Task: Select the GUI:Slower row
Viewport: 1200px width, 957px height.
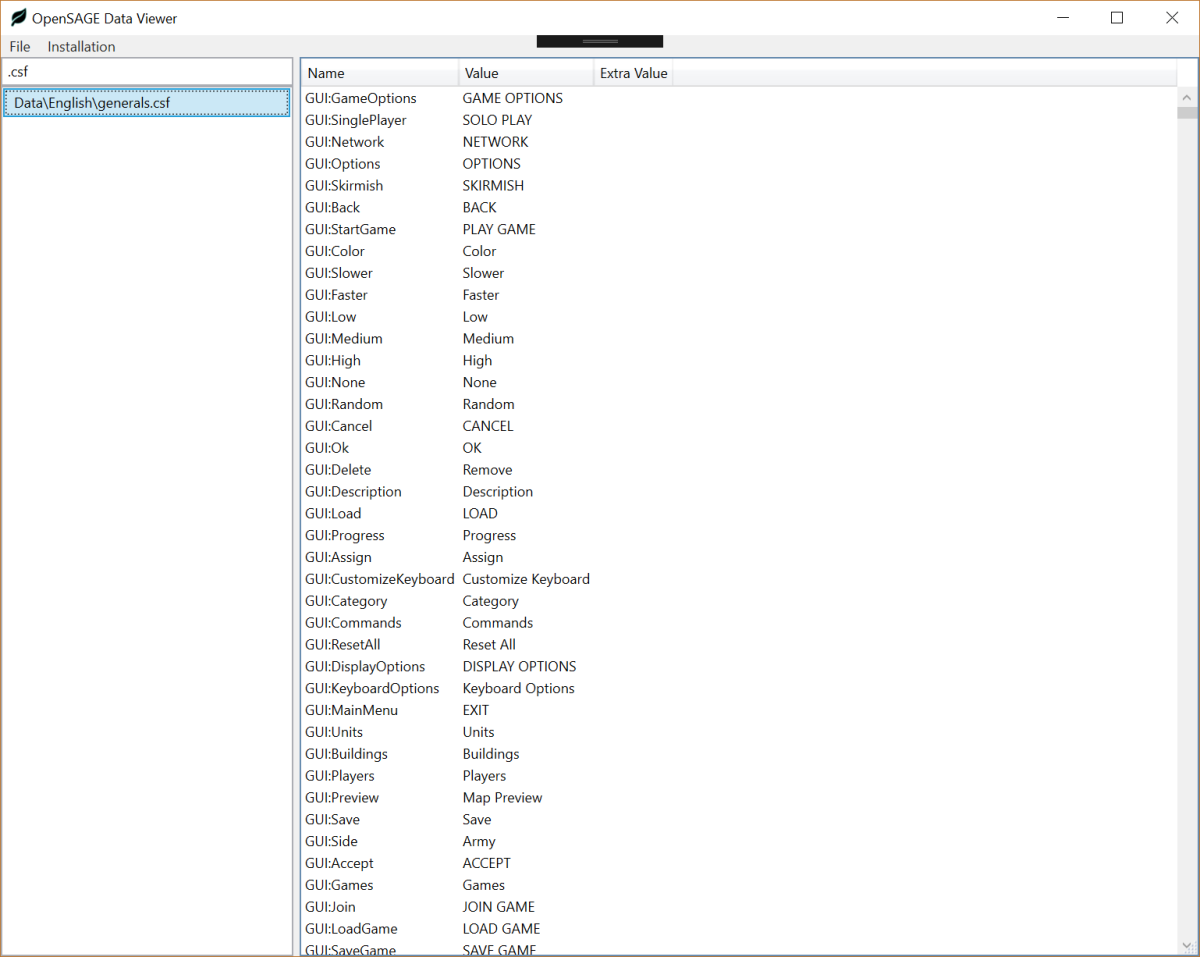Action: pos(740,273)
